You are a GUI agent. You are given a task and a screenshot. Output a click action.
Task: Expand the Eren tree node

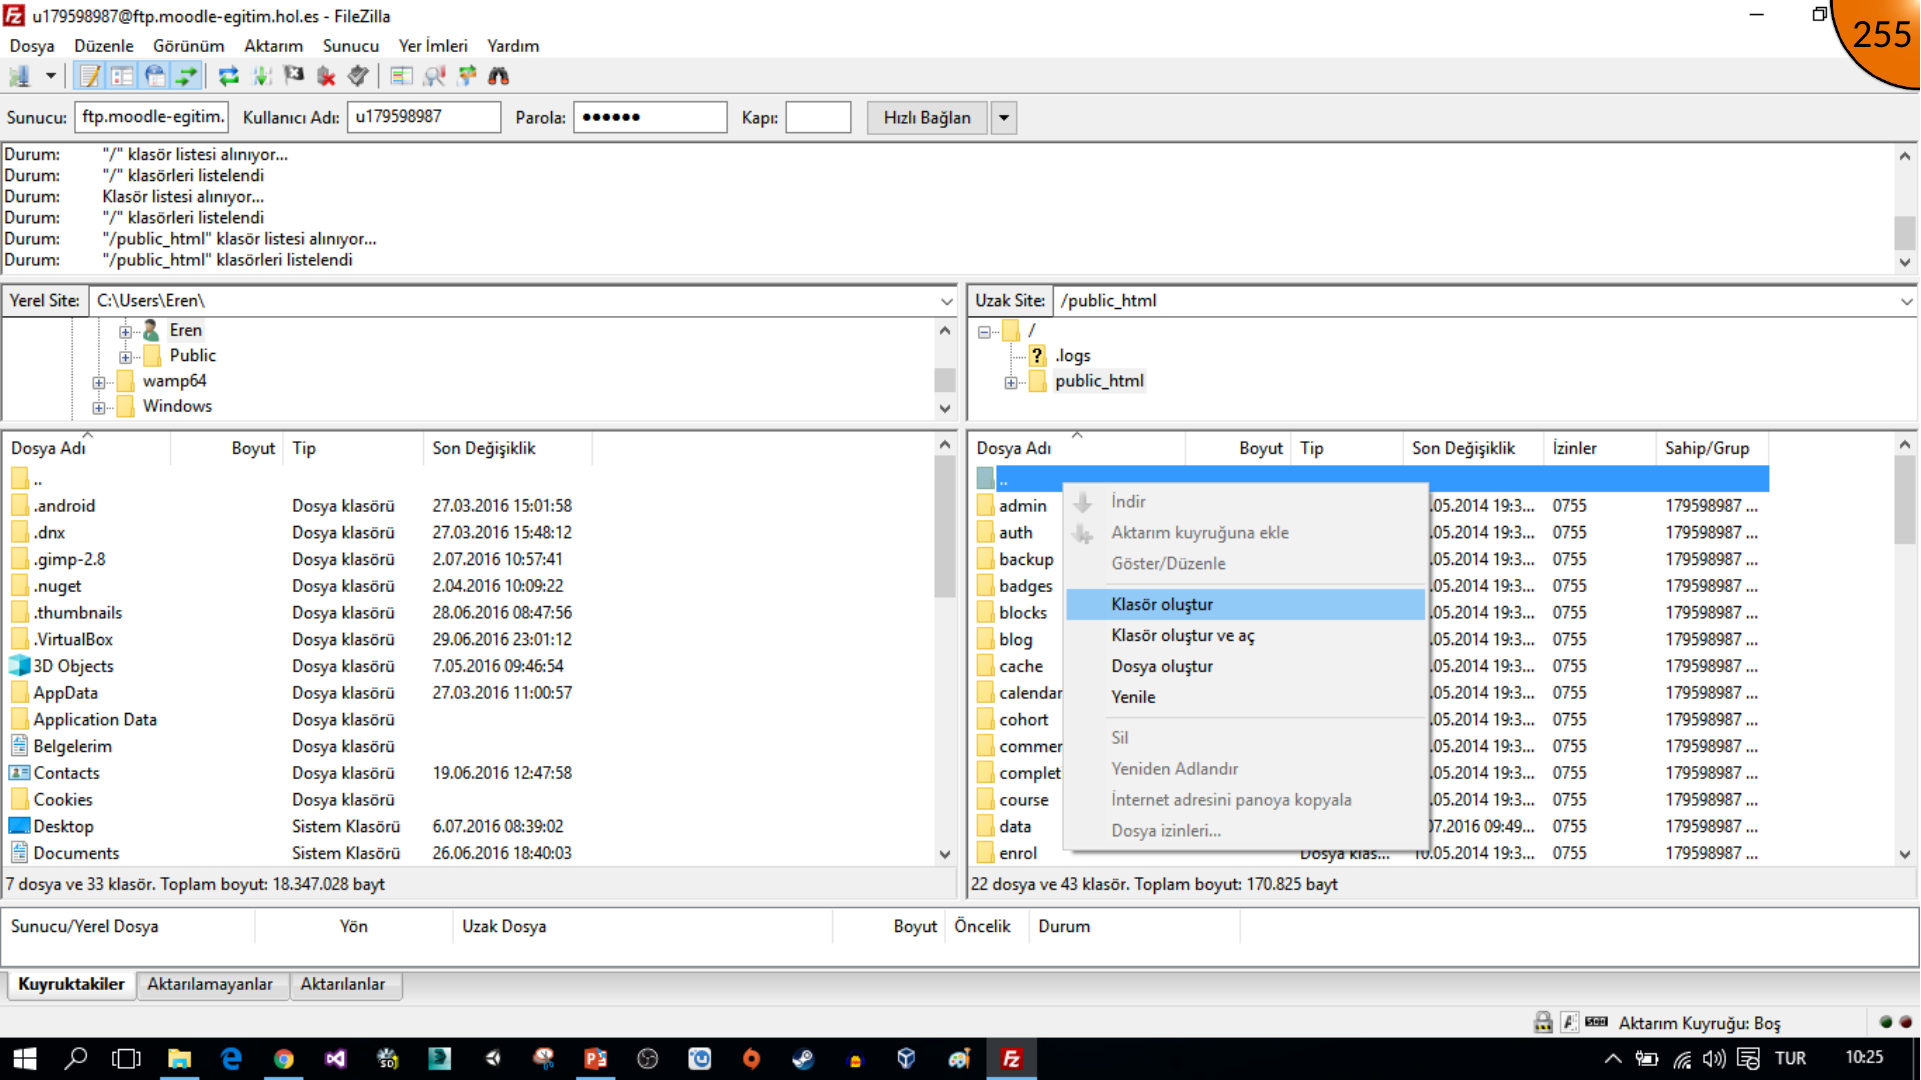[x=125, y=331]
